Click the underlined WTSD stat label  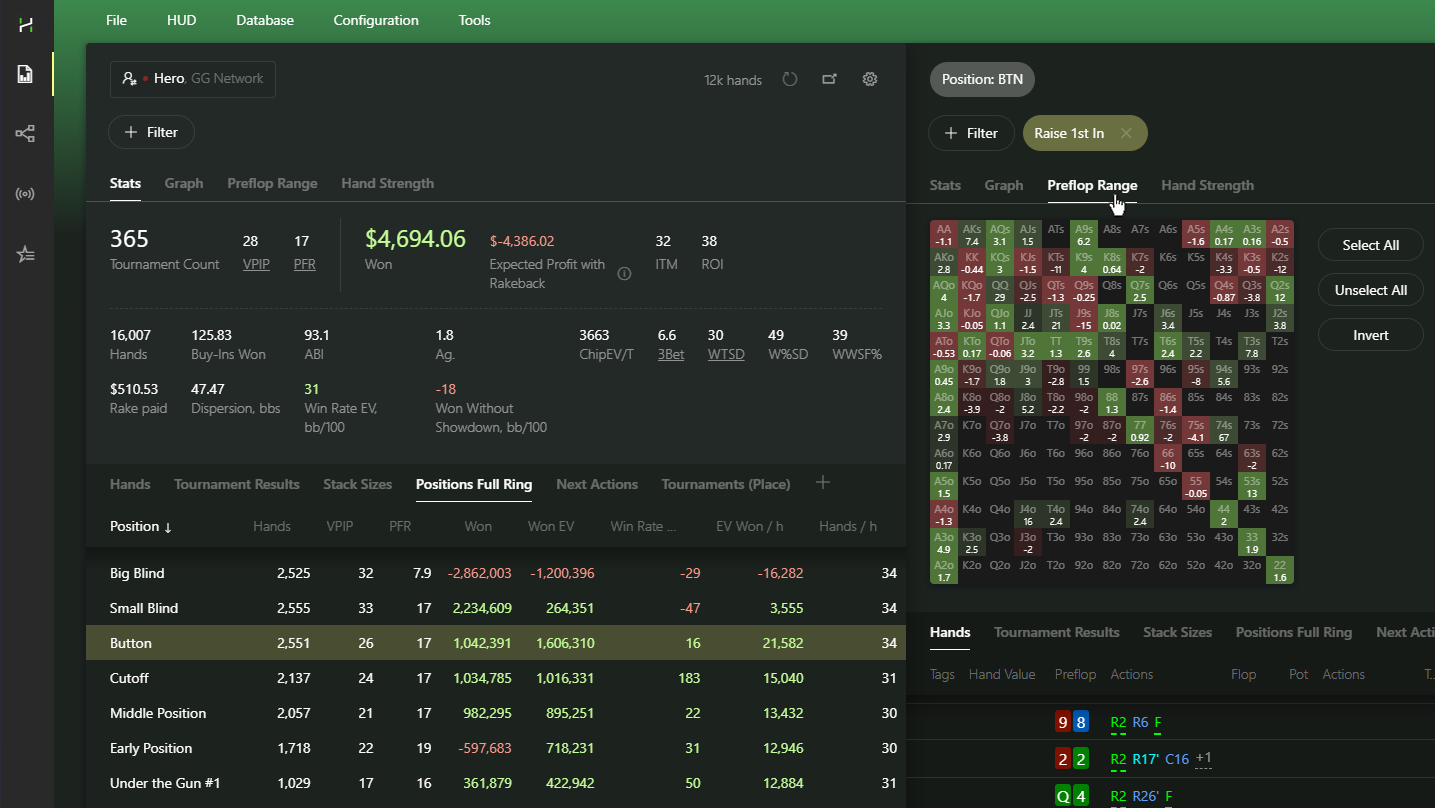click(726, 354)
